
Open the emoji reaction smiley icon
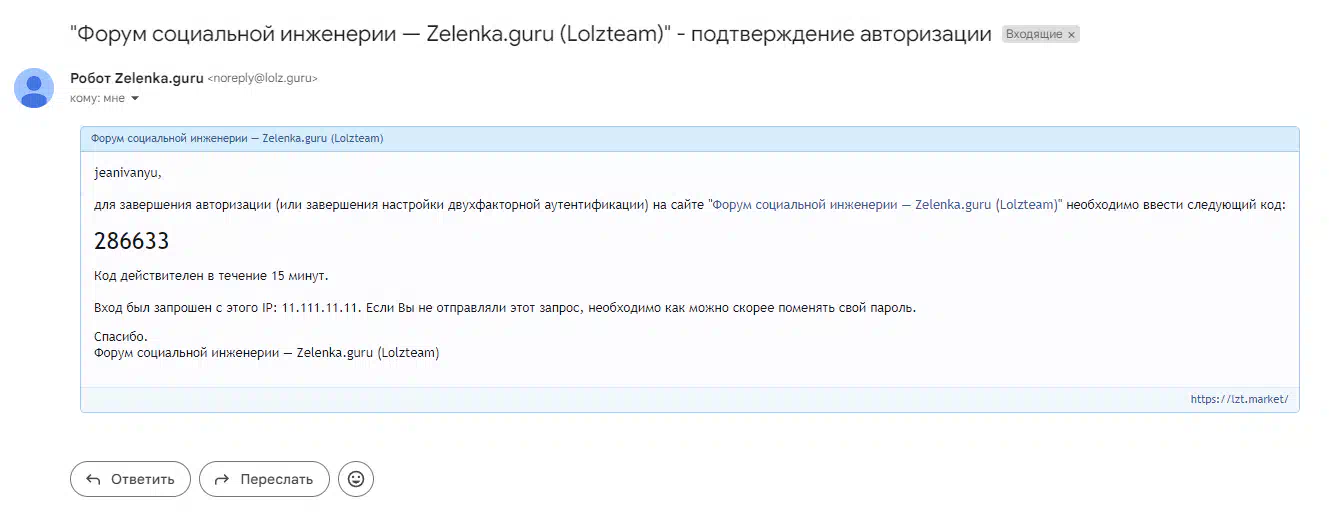tap(355, 479)
